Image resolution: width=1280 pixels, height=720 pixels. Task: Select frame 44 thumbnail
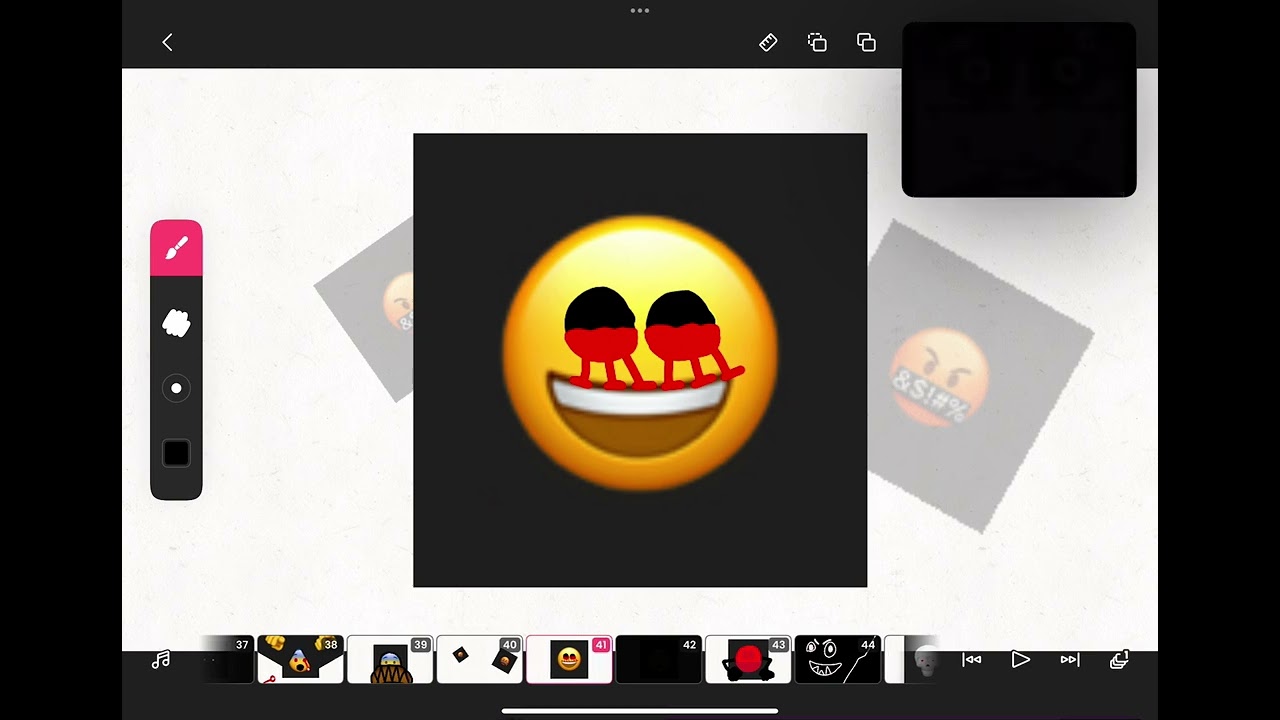click(x=837, y=660)
